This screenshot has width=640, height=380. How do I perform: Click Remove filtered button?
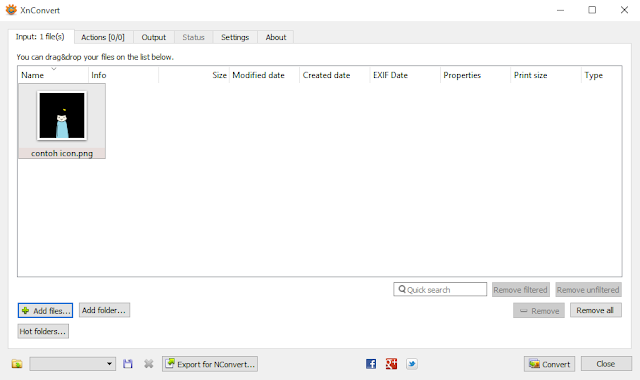[x=521, y=290]
